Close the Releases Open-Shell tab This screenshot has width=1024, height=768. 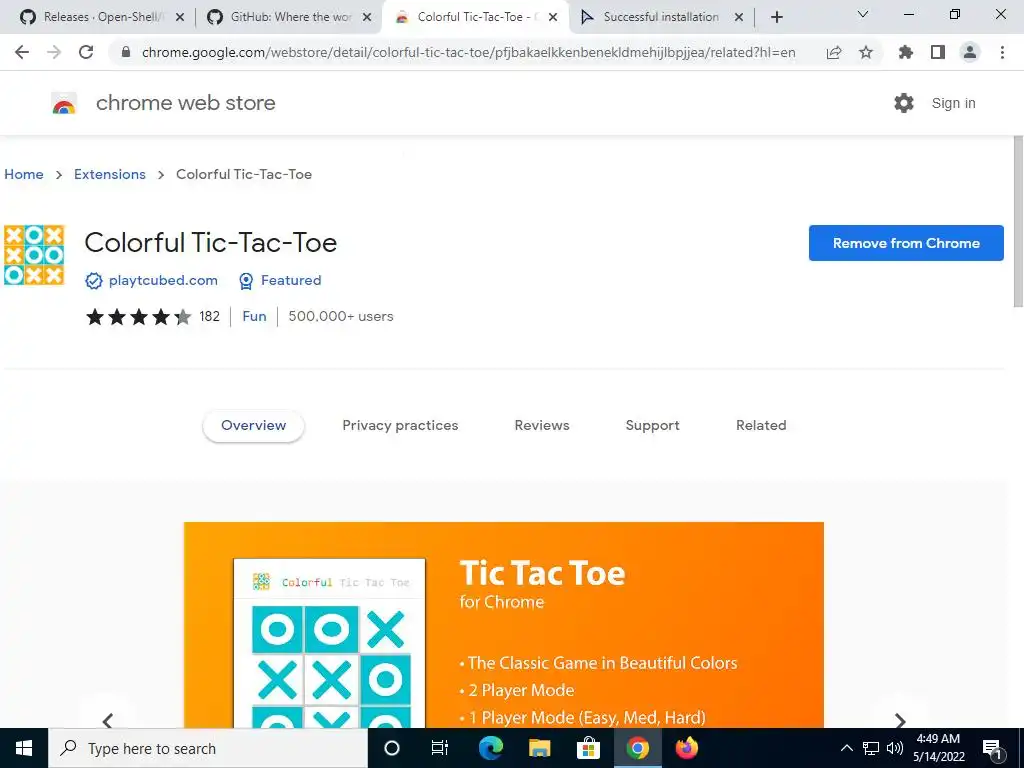tap(180, 18)
